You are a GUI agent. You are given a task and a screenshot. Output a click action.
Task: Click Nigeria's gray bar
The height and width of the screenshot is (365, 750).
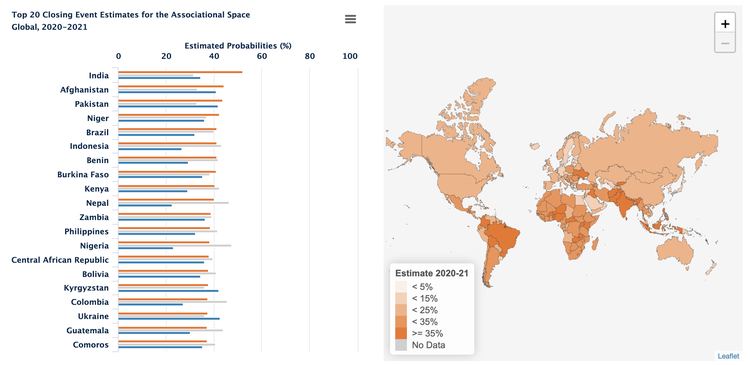[175, 245]
